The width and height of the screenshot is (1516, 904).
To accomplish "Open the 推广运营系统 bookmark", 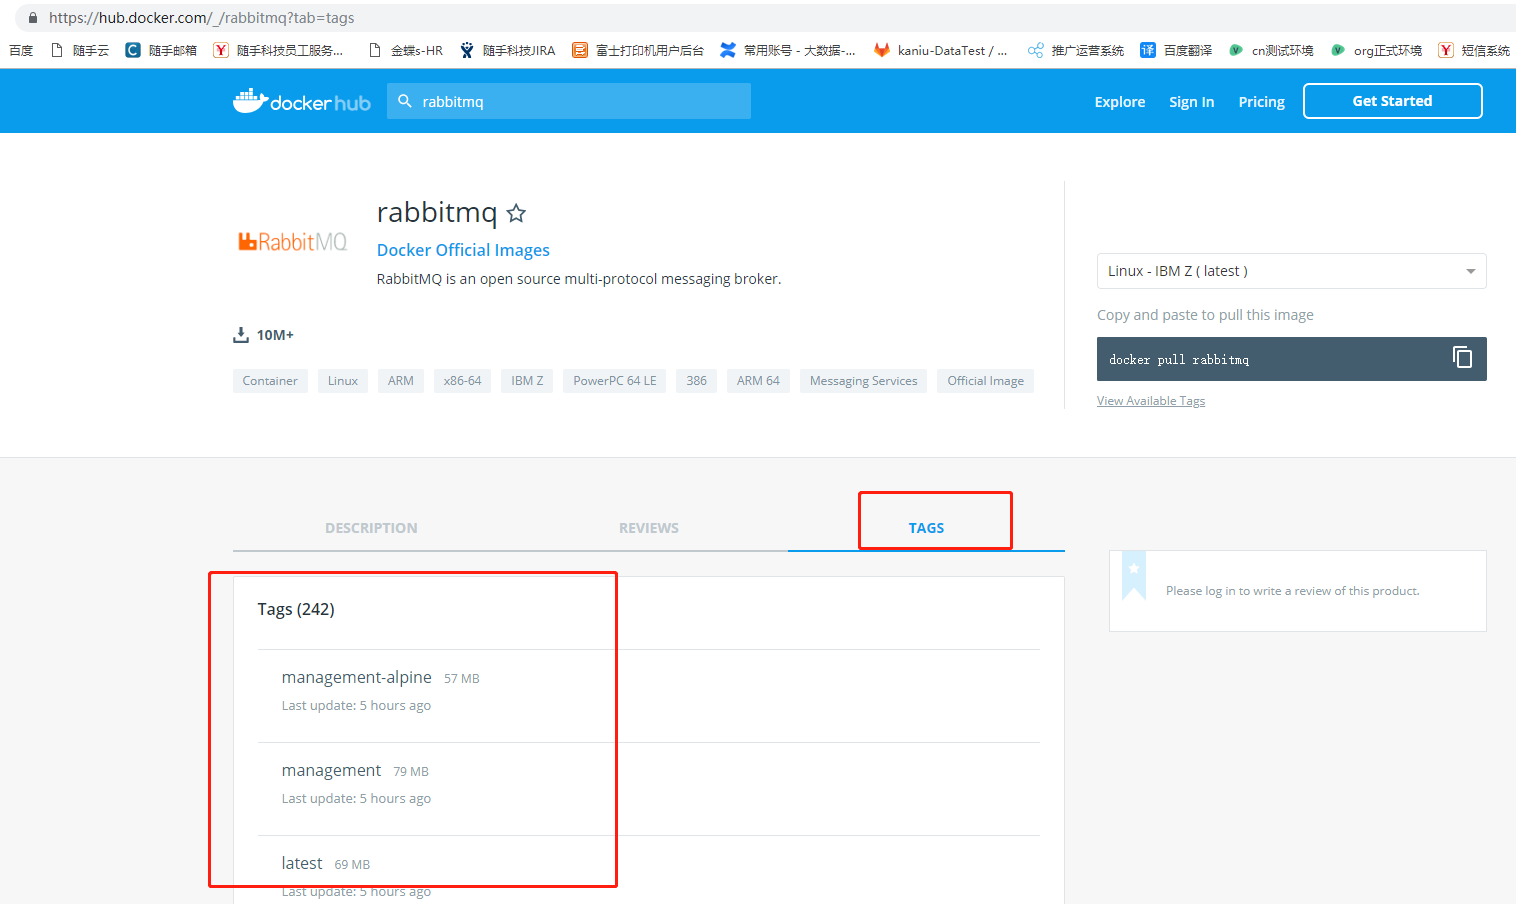I will click(1076, 50).
